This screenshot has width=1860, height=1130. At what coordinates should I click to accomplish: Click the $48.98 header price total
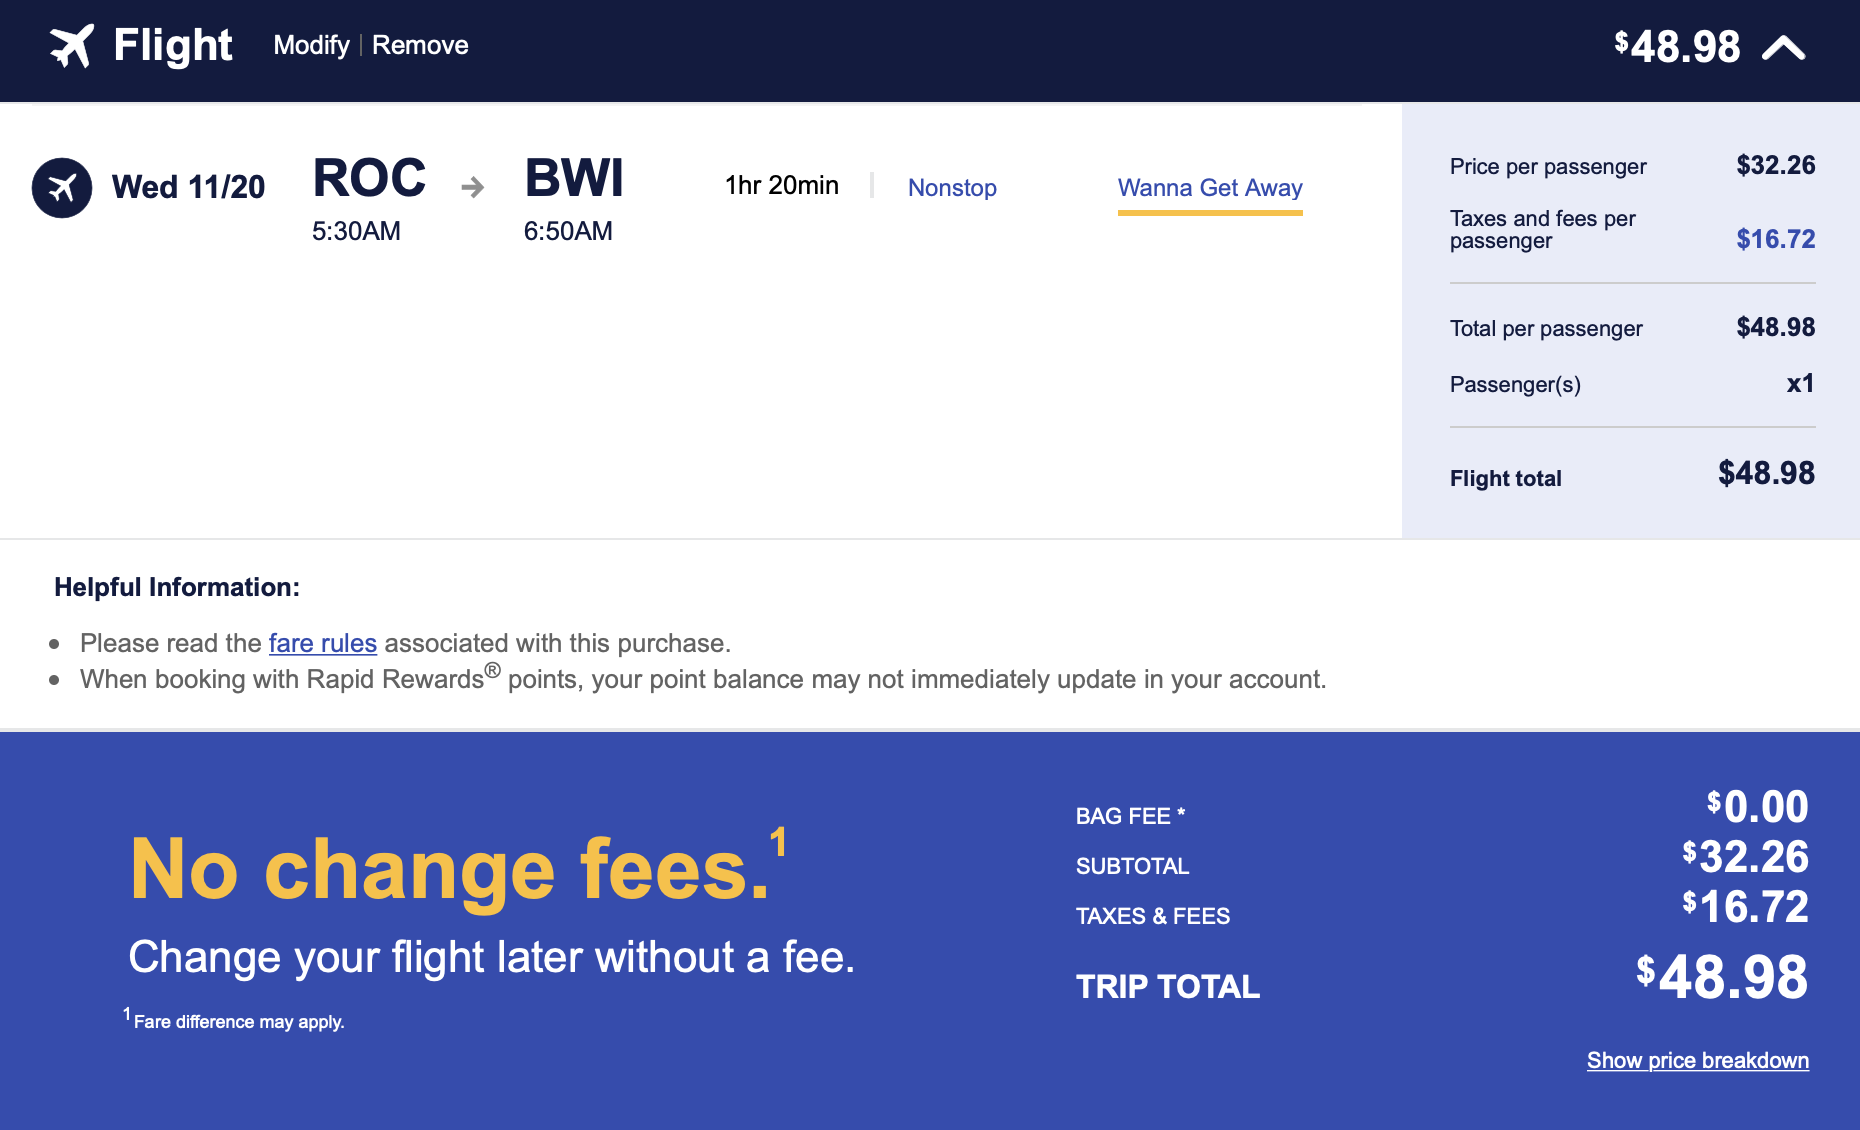click(1677, 47)
